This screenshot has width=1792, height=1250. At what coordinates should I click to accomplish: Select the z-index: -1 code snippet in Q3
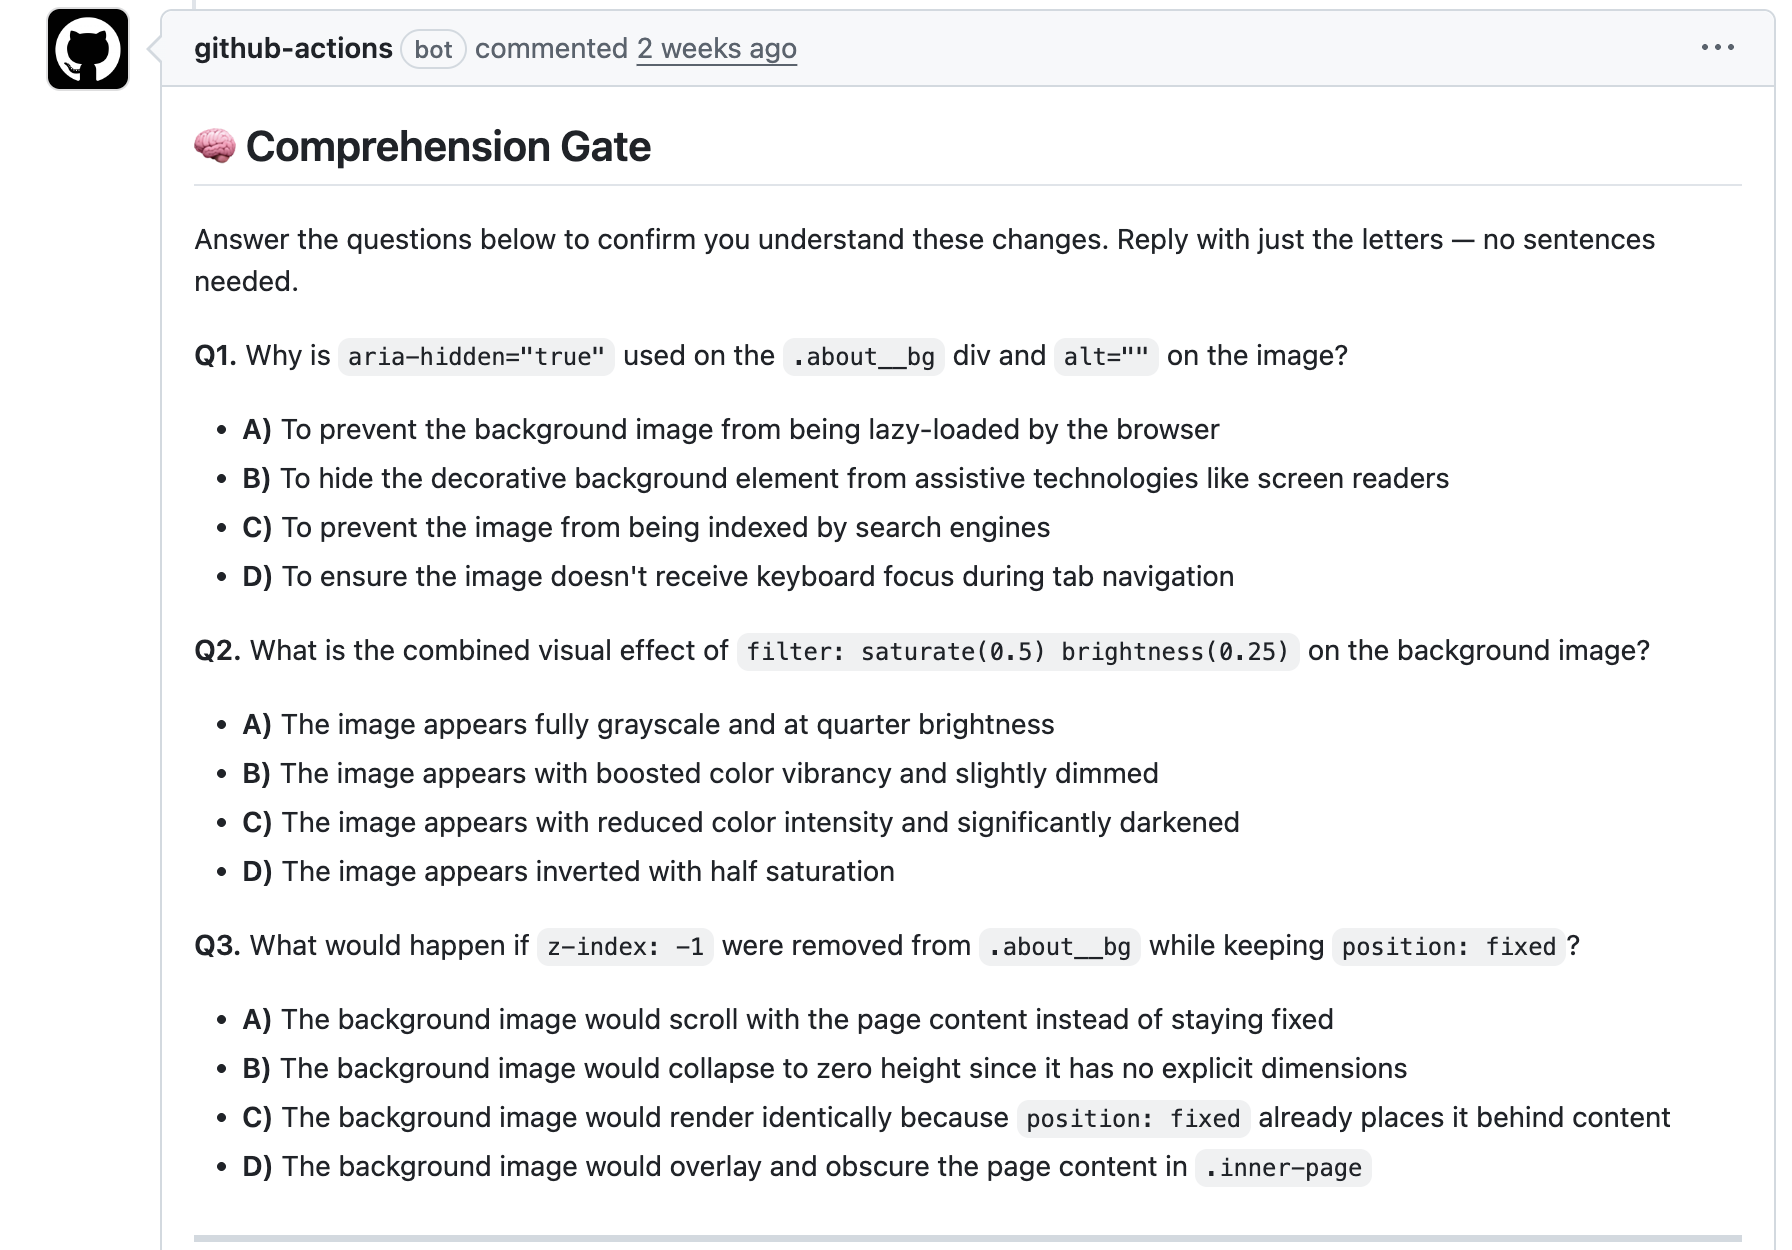click(x=624, y=947)
